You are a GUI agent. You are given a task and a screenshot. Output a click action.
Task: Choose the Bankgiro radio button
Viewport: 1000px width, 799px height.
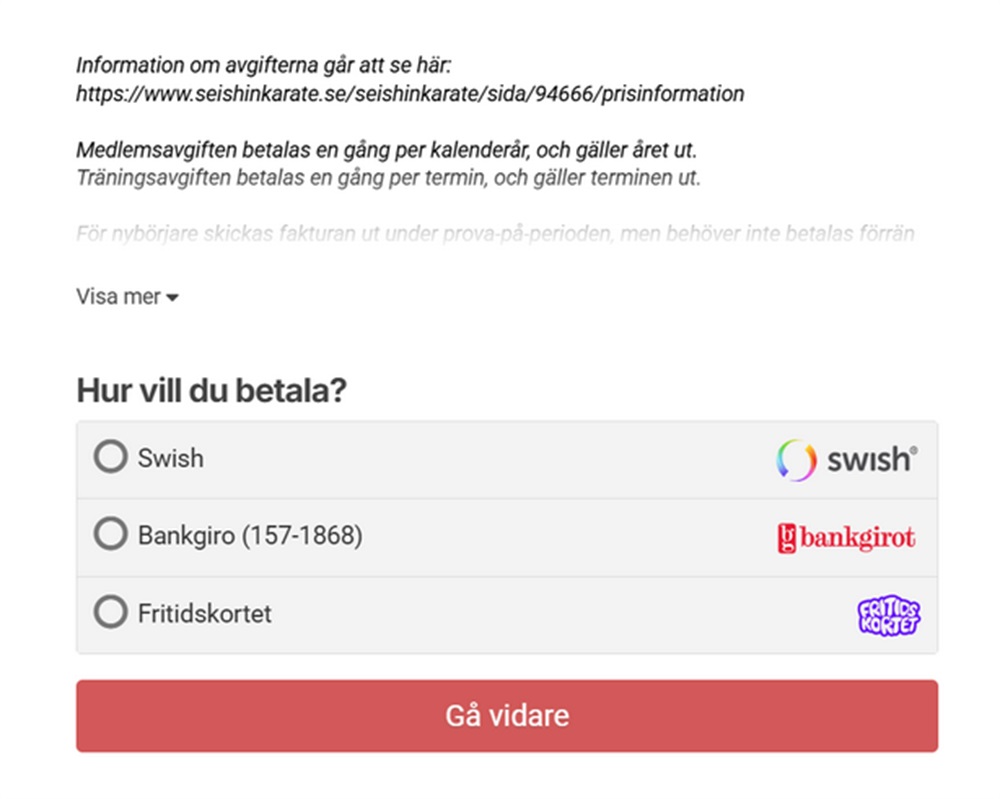[x=111, y=535]
